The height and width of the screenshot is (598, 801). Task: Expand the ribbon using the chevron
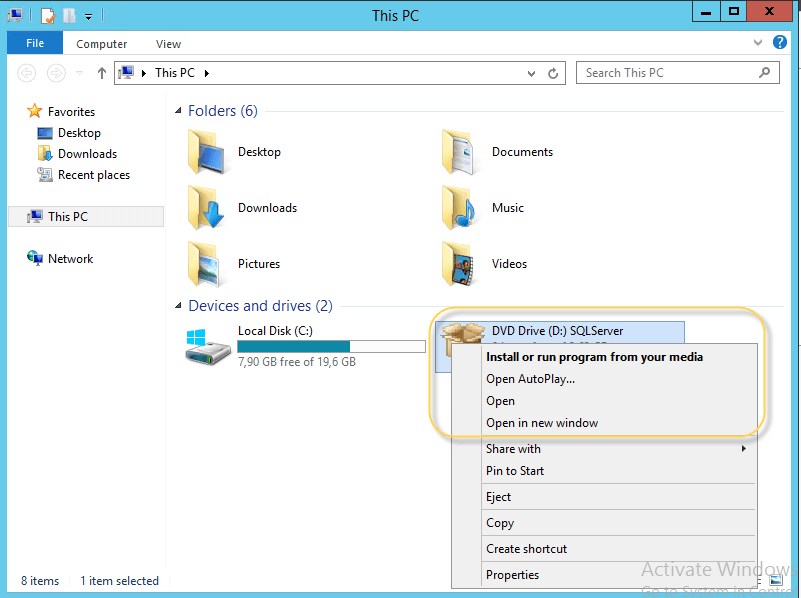tap(757, 44)
